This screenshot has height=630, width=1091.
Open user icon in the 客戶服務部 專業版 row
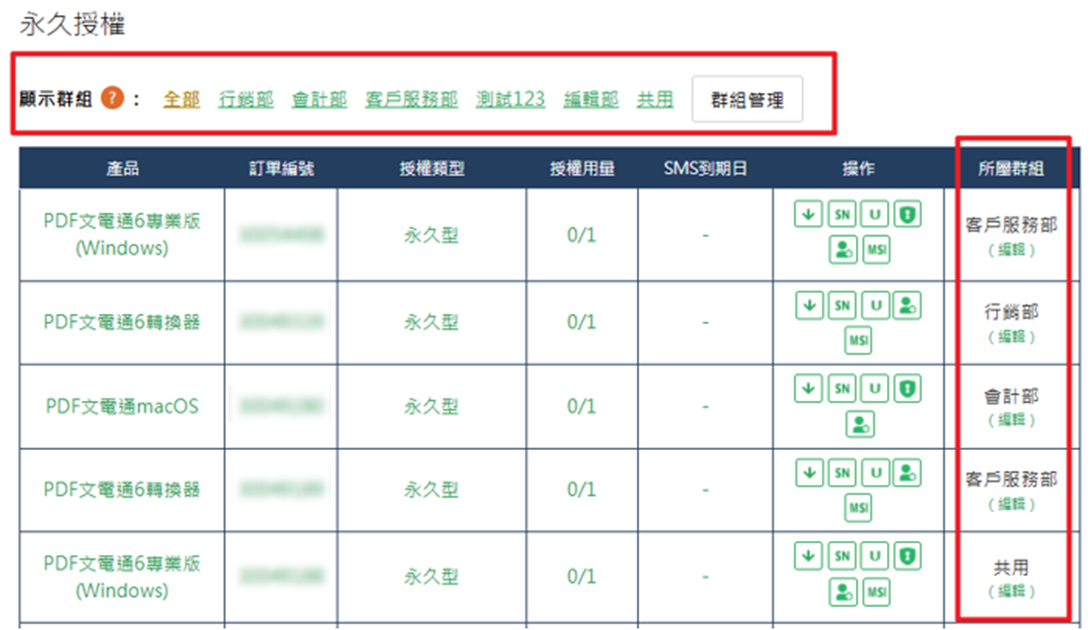tap(843, 249)
